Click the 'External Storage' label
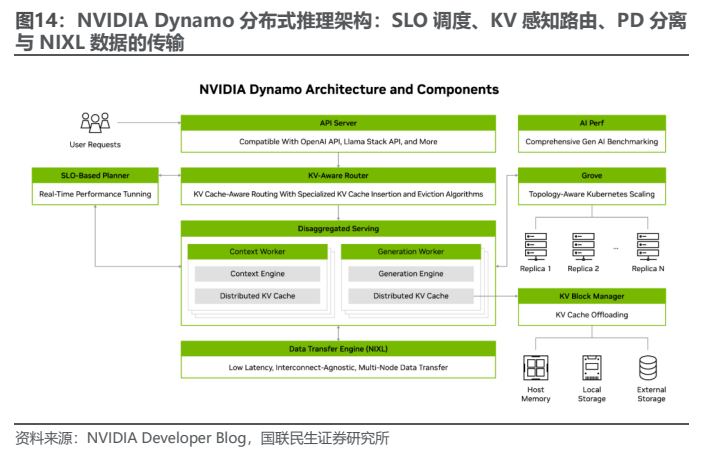The height and width of the screenshot is (461, 703). pyautogui.click(x=651, y=394)
